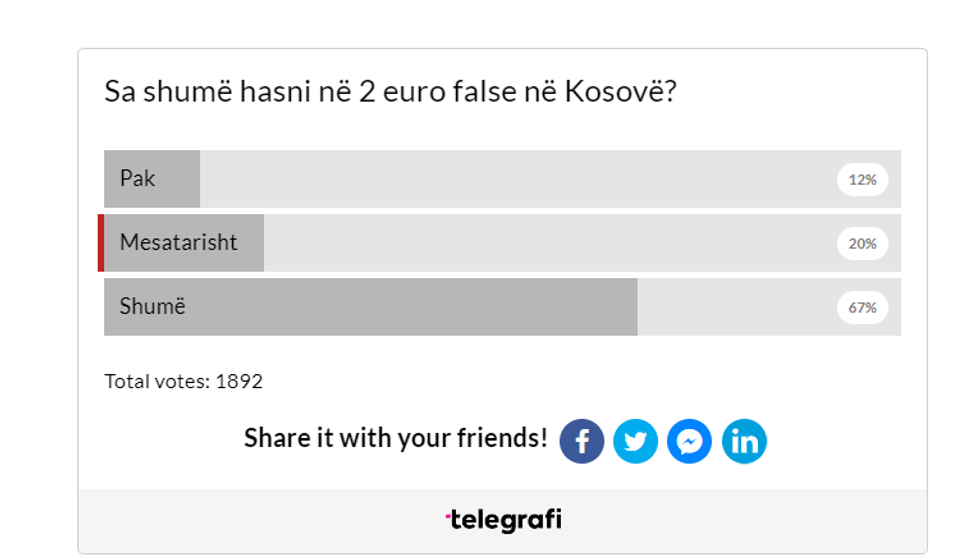Click the "Total votes: 1892" text
980x560 pixels.
tap(183, 381)
